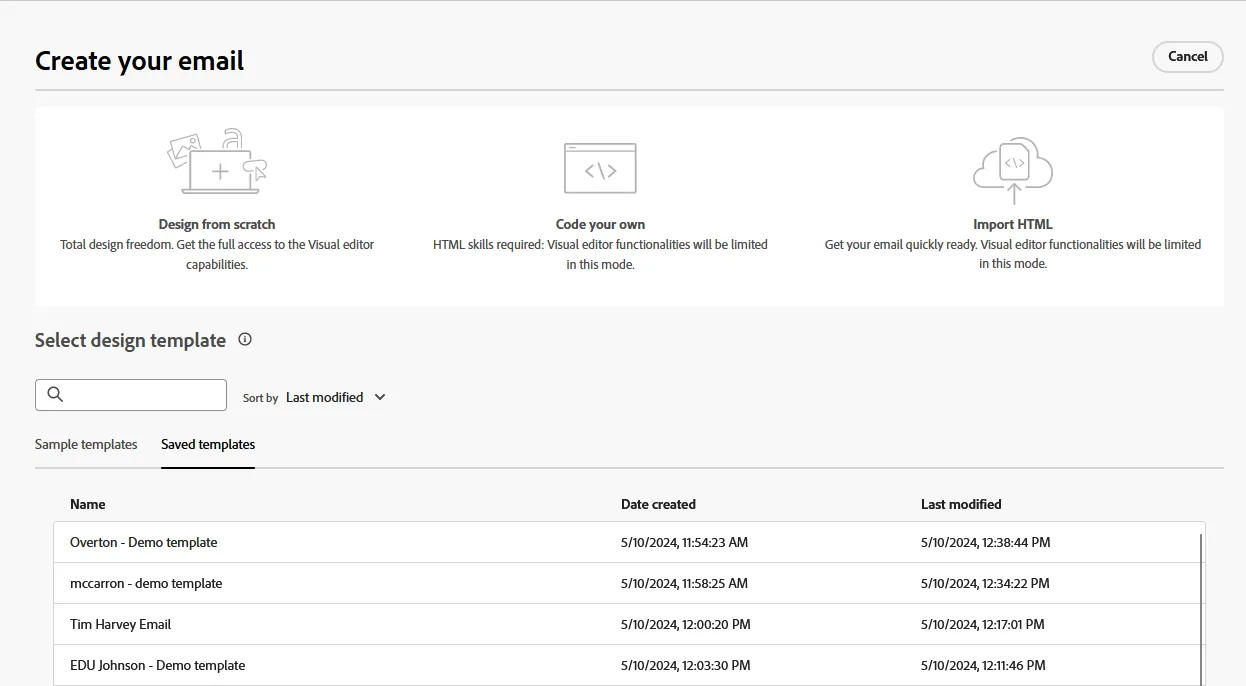This screenshot has width=1246, height=686.
Task: Switch to the Sample templates tab
Action: pos(86,444)
